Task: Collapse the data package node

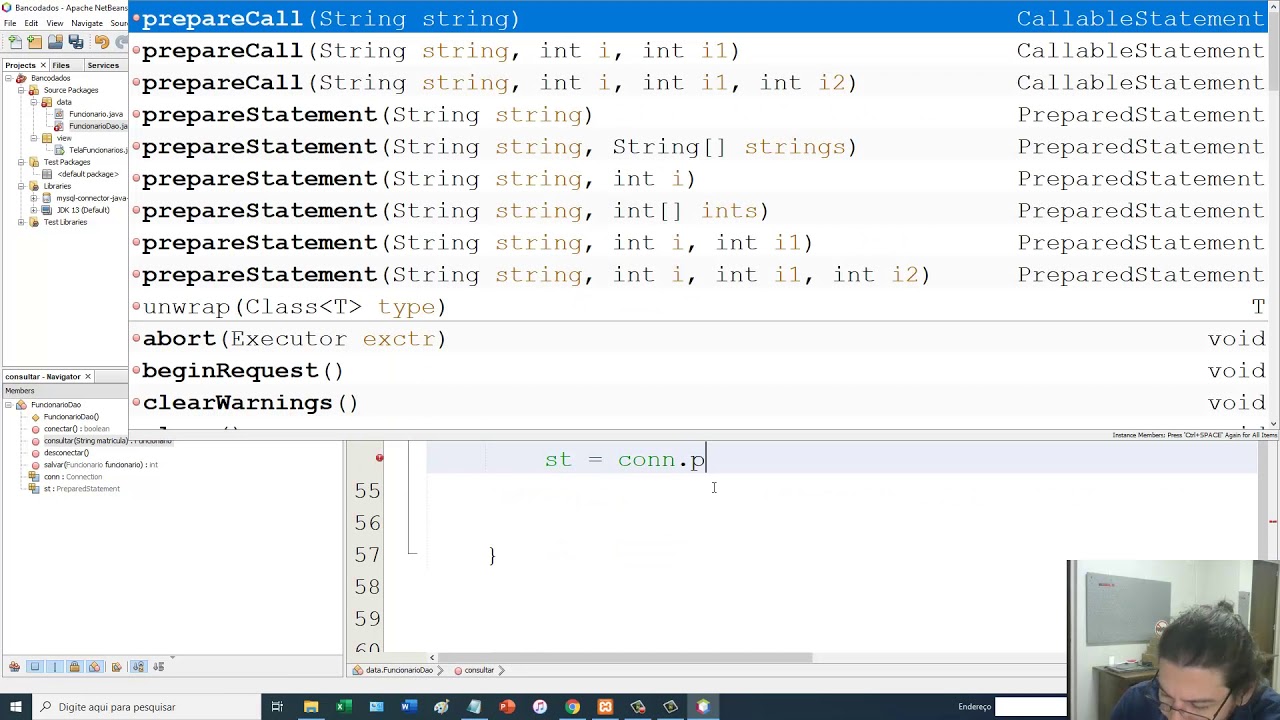Action: 33,102
